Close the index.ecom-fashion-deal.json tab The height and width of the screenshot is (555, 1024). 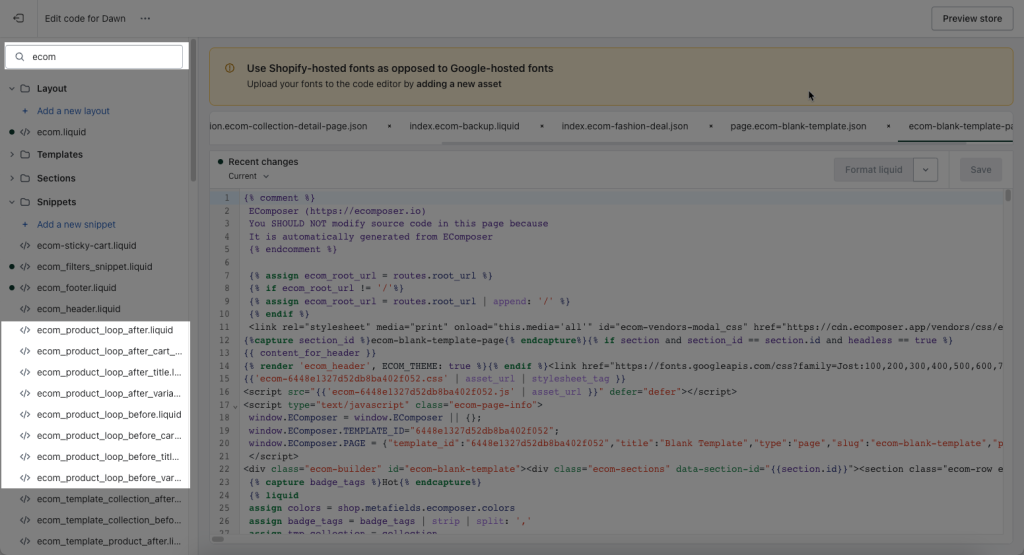[711, 126]
